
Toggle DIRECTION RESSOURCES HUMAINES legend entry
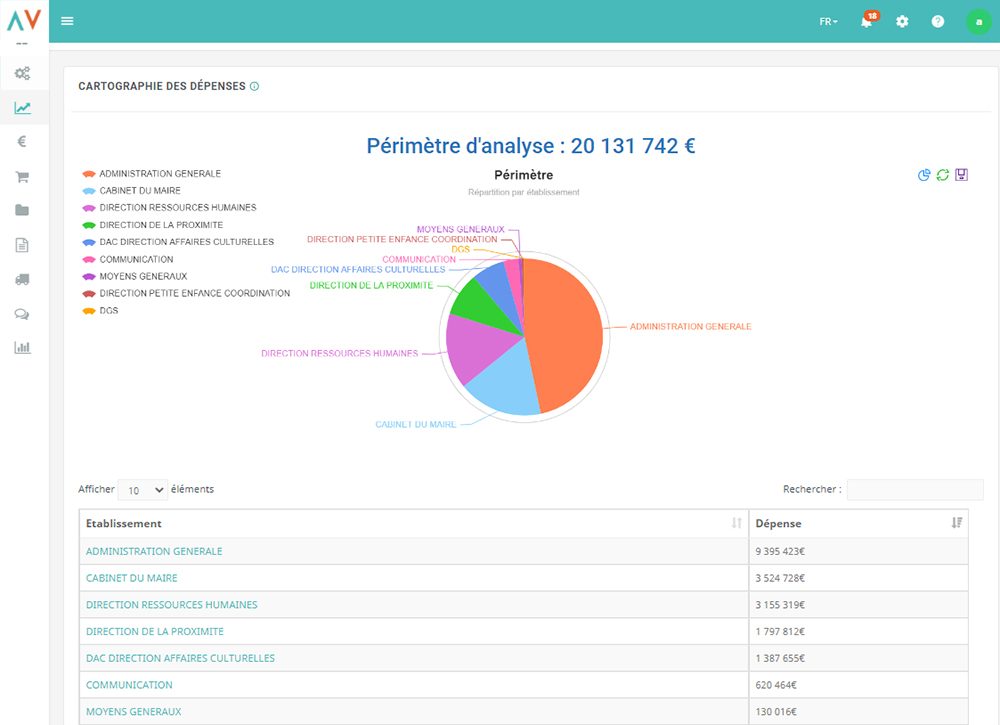[x=170, y=208]
